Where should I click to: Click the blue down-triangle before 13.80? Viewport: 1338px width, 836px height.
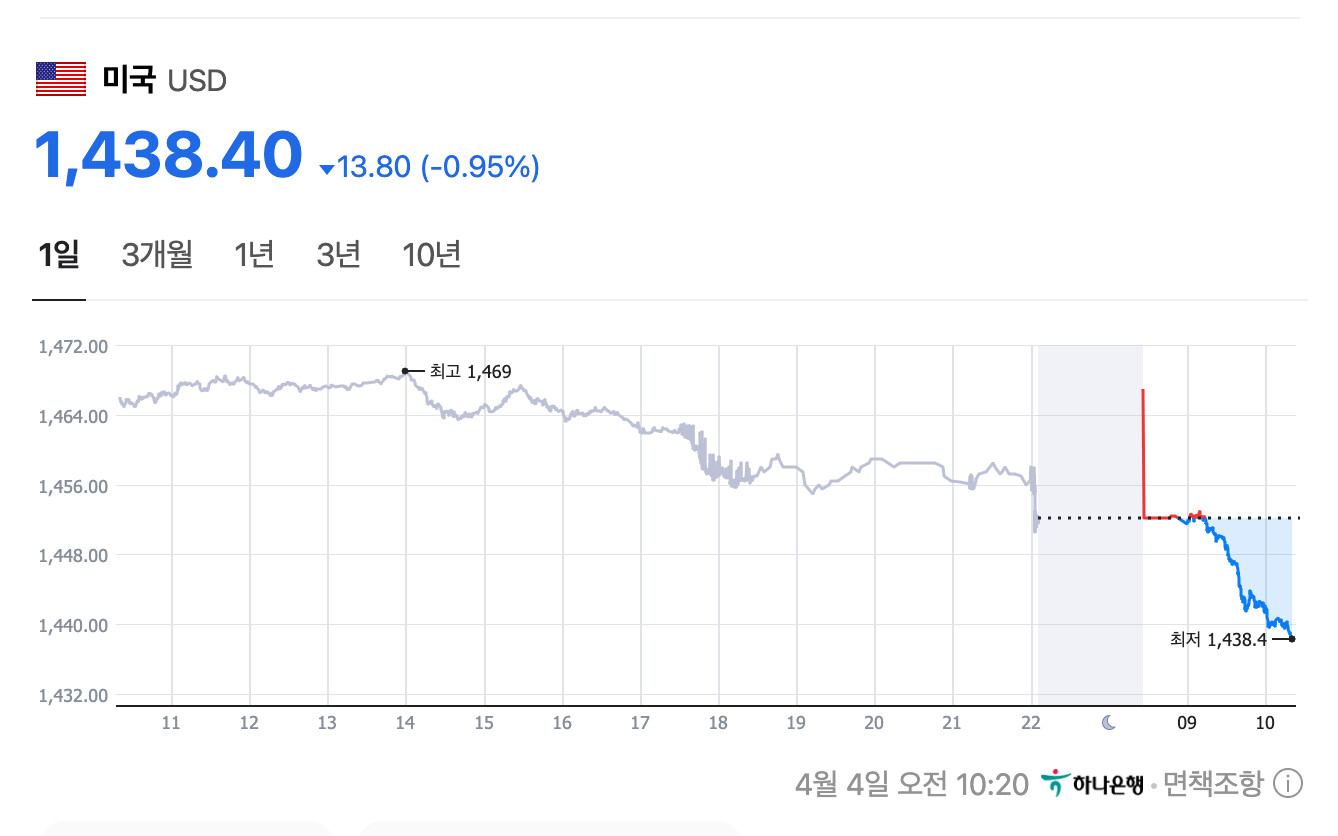coord(326,169)
